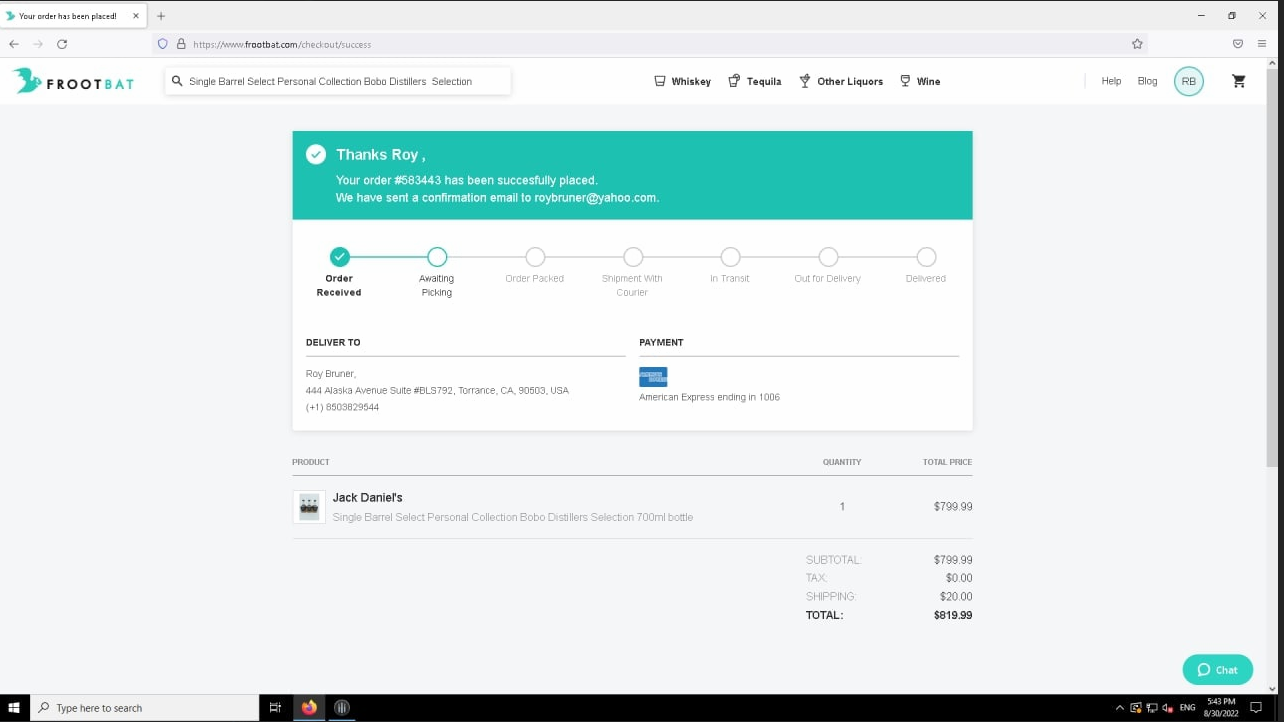This screenshot has width=1284, height=722.
Task: Click the Windows taskbar search box
Action: [x=145, y=708]
